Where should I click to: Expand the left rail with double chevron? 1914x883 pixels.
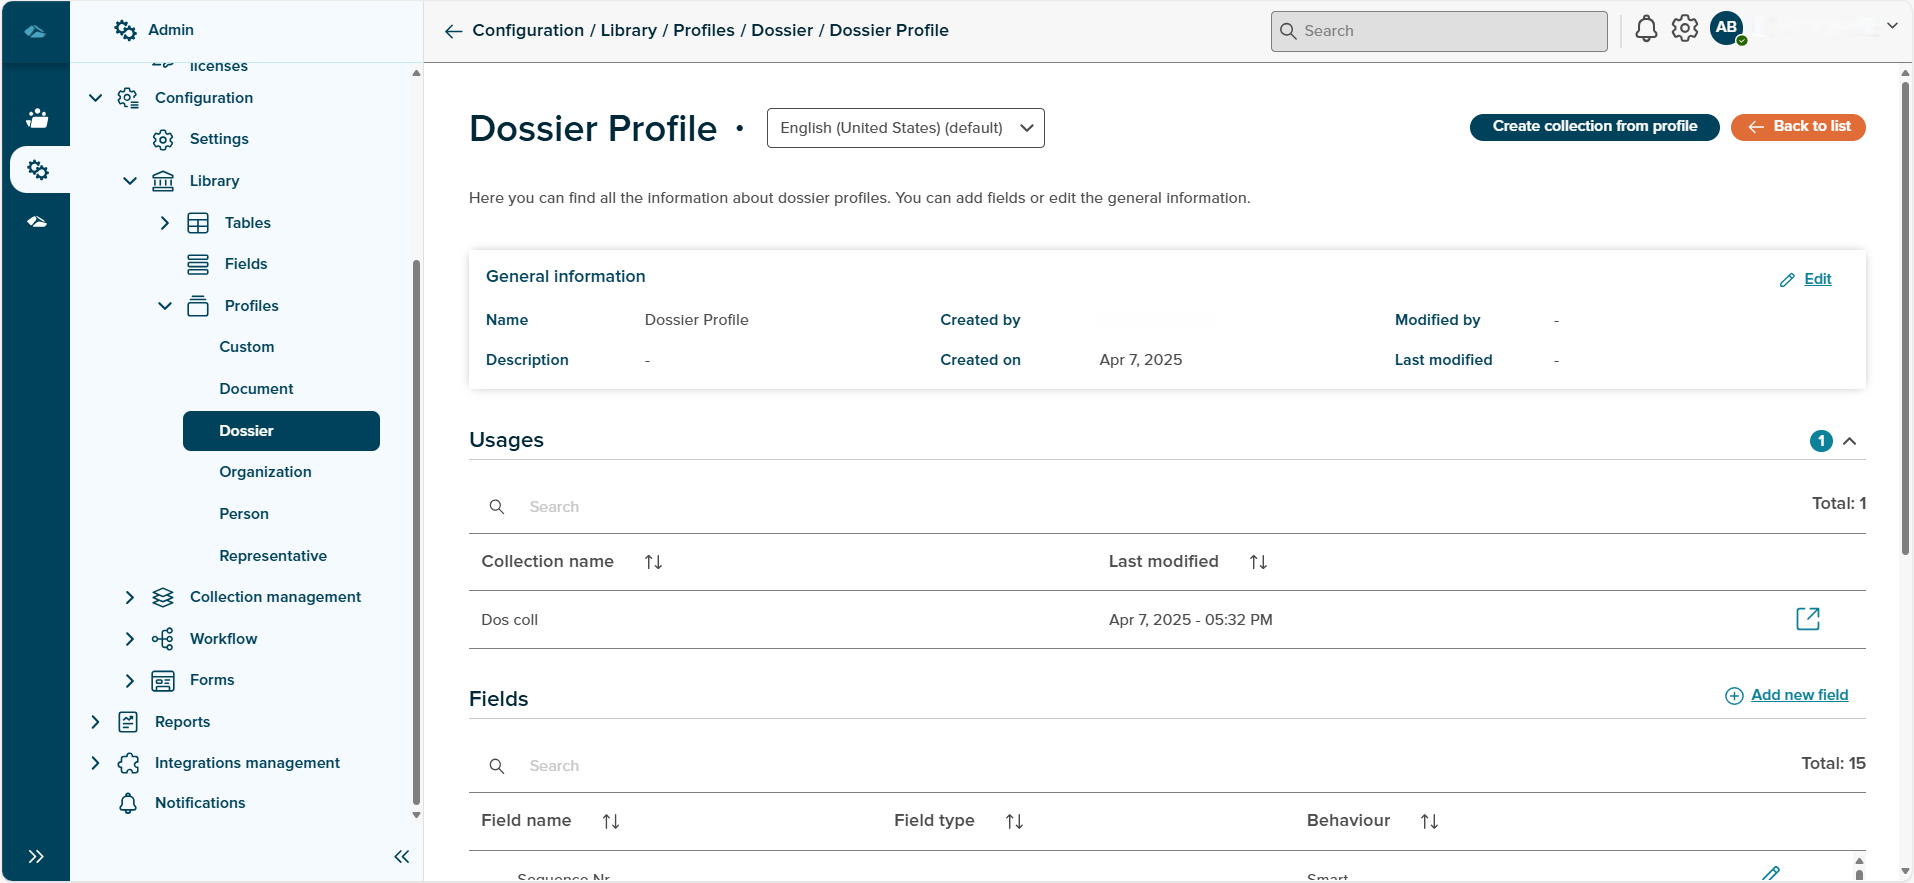coord(36,856)
